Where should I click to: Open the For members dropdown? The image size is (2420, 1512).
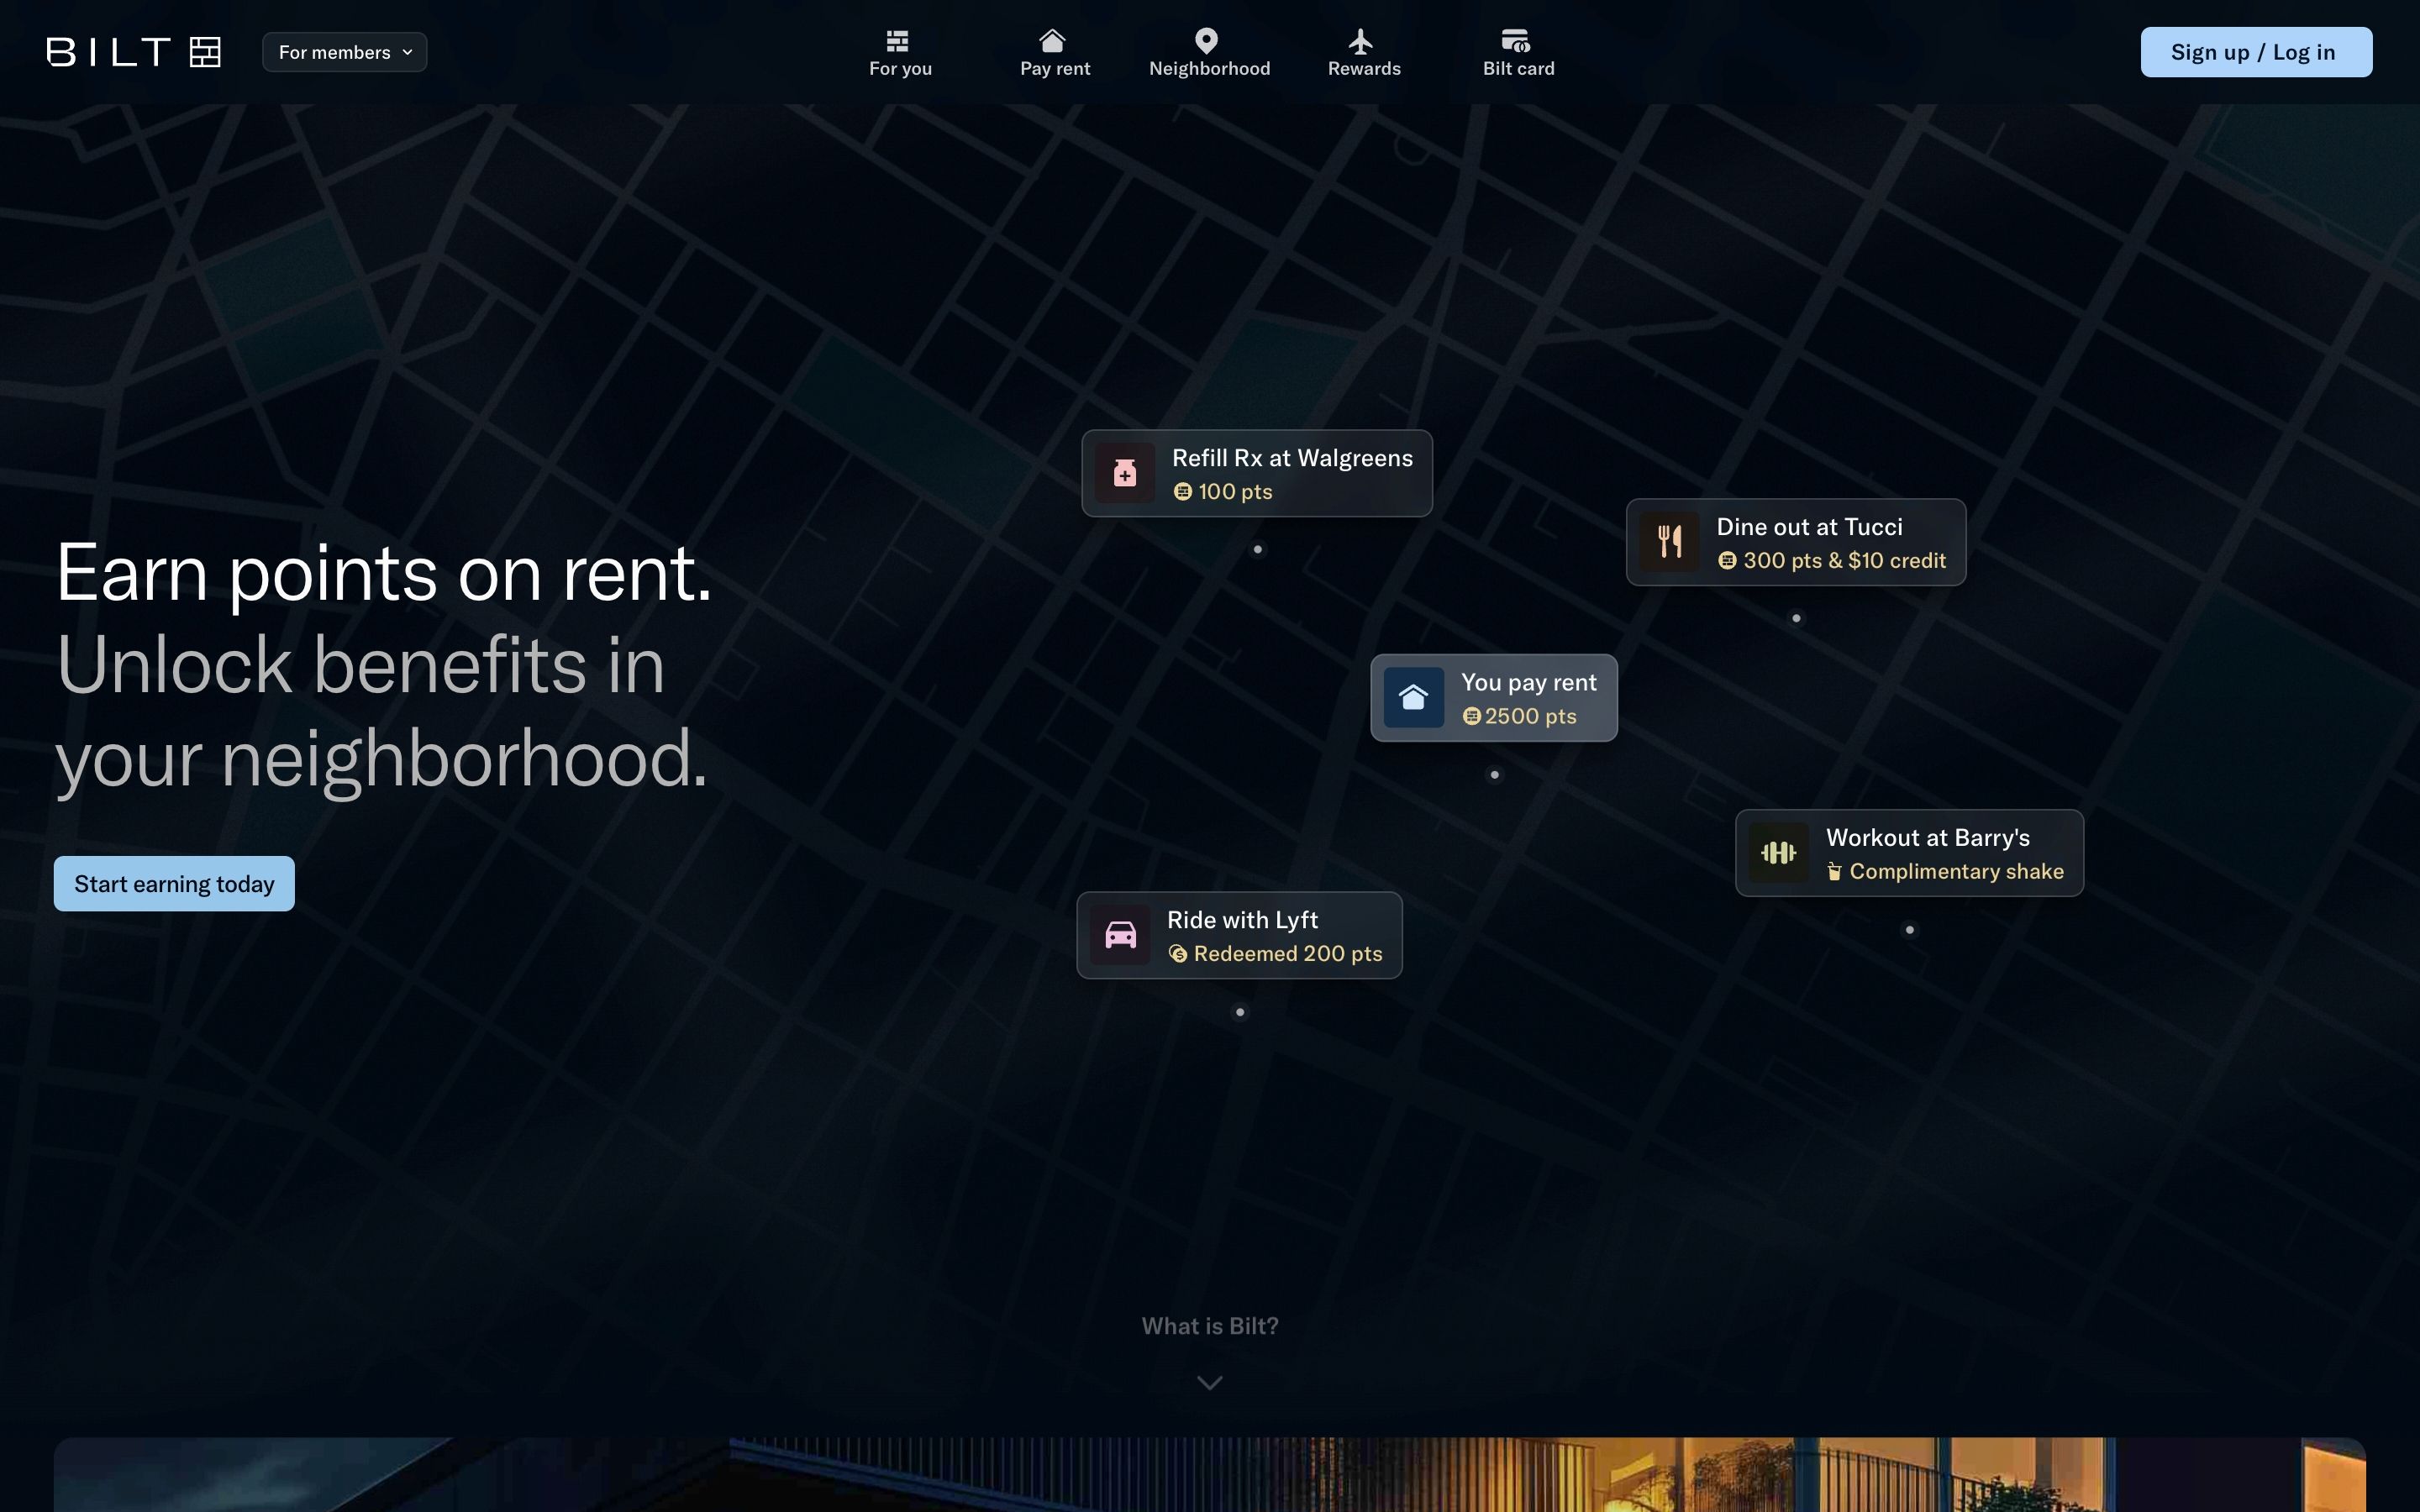pyautogui.click(x=344, y=52)
